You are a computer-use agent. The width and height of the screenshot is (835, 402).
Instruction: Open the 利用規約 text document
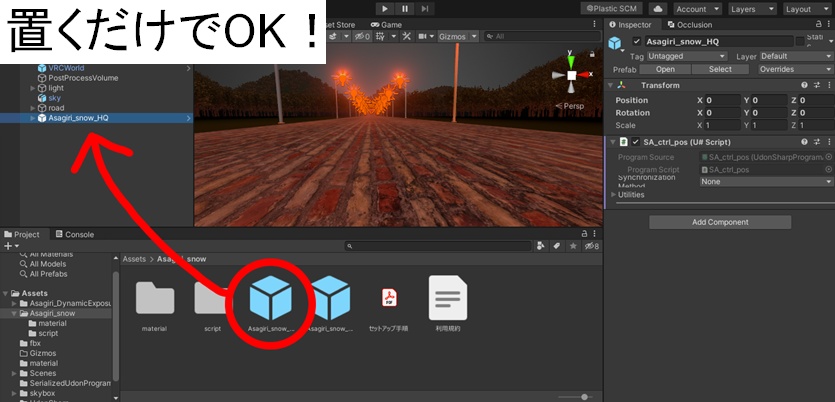click(x=448, y=305)
